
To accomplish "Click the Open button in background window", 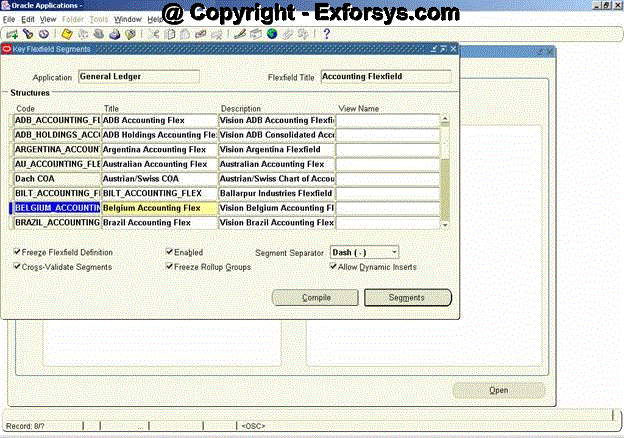I will [499, 390].
